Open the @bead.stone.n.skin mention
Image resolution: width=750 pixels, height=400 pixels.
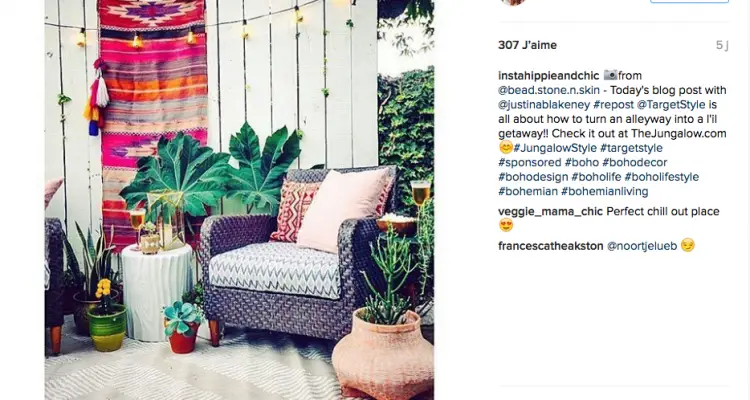[x=549, y=90]
